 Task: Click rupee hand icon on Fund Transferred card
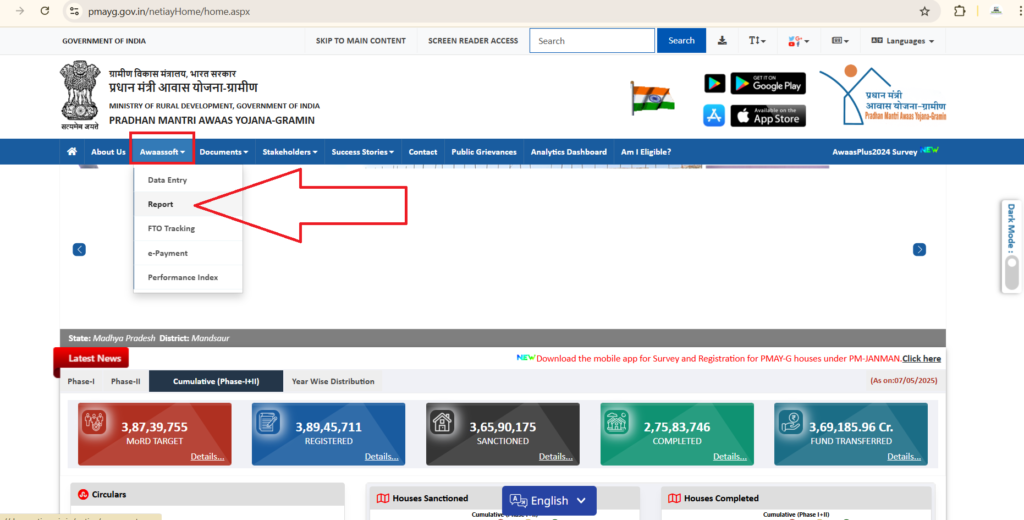[790, 422]
